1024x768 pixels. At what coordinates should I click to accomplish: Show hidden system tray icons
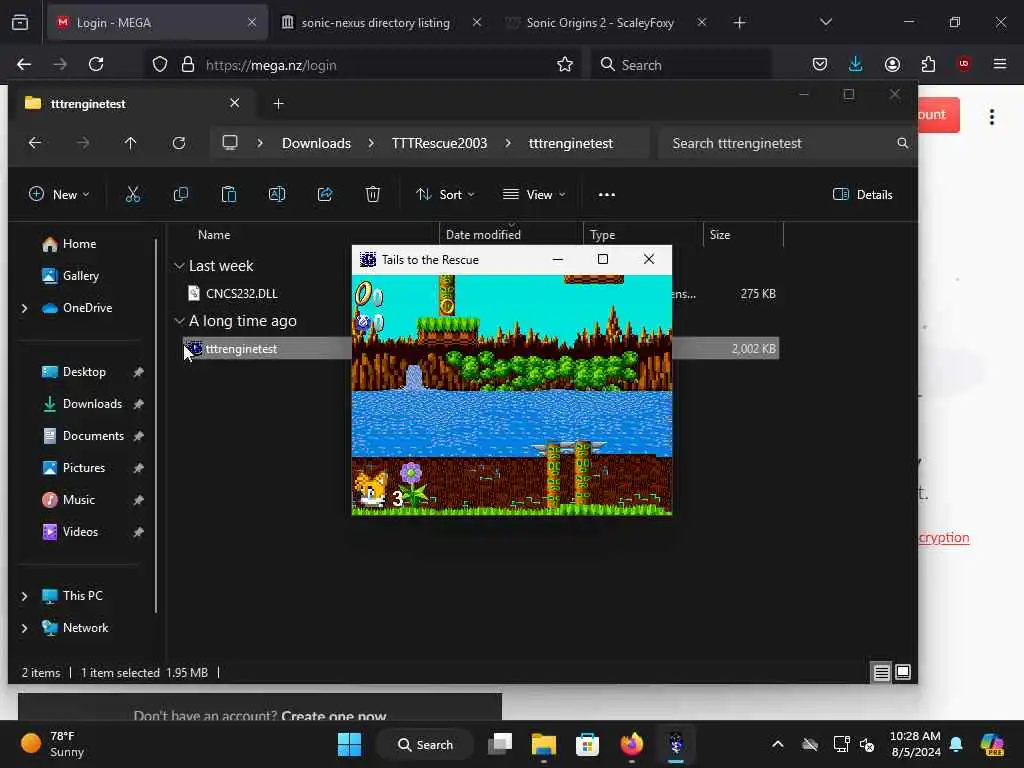pos(777,744)
